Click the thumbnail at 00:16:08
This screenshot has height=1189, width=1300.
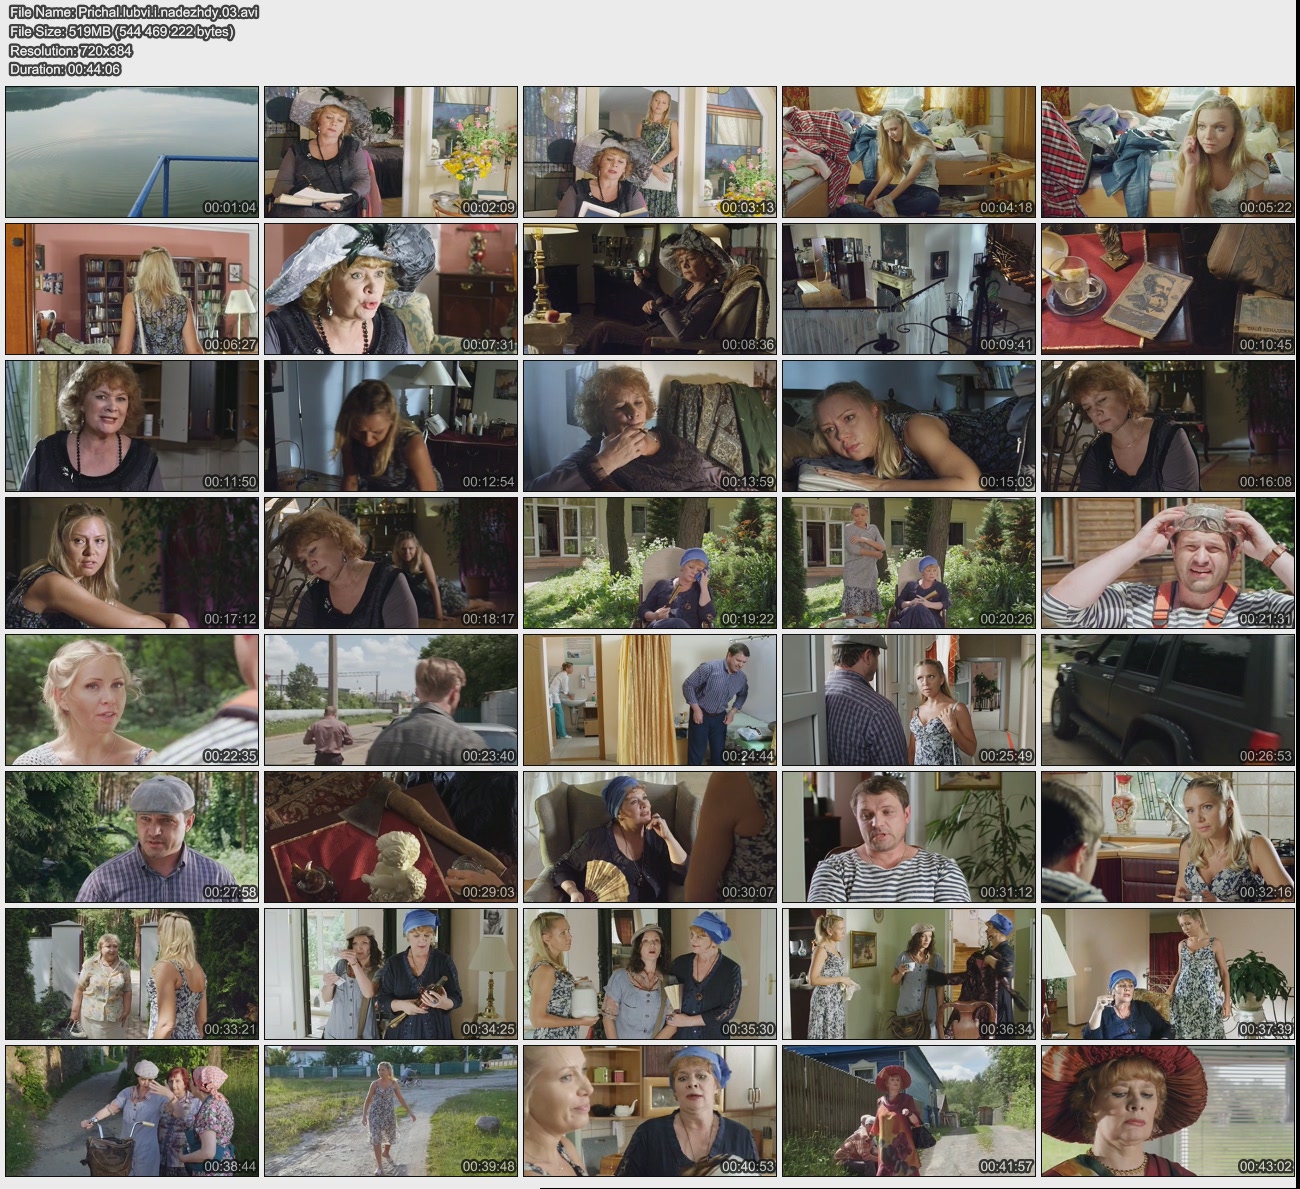1167,426
